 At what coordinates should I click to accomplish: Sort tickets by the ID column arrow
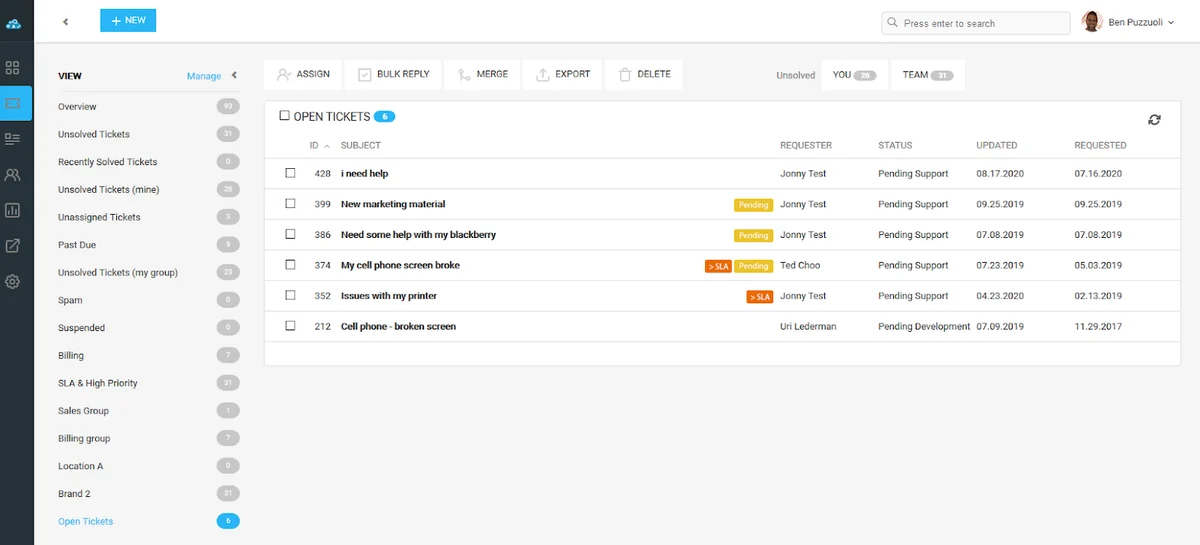pos(327,146)
